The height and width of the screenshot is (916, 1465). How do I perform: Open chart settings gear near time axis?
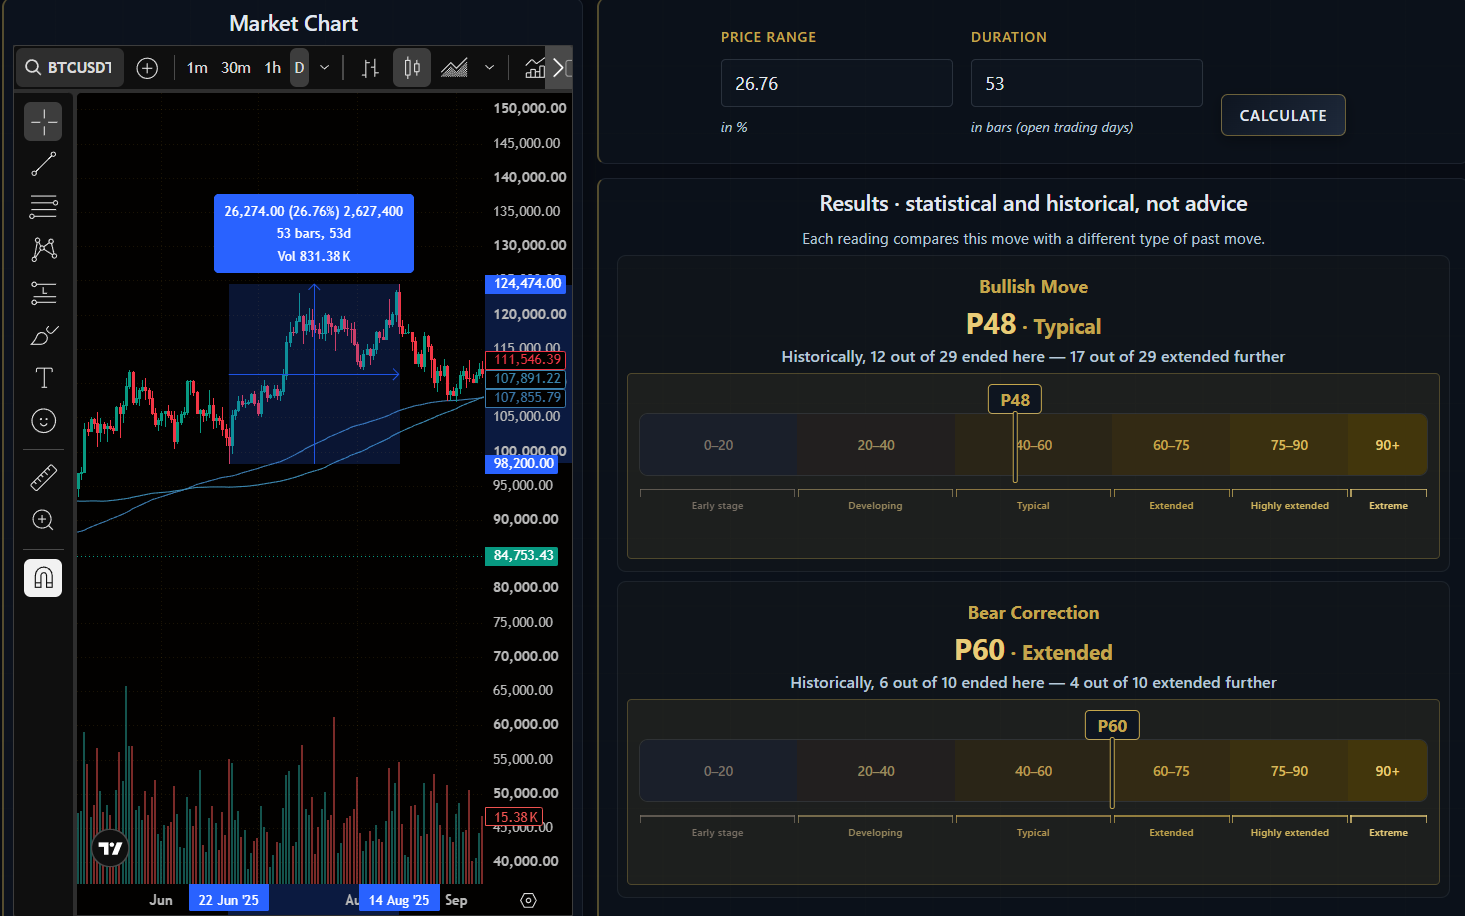529,900
